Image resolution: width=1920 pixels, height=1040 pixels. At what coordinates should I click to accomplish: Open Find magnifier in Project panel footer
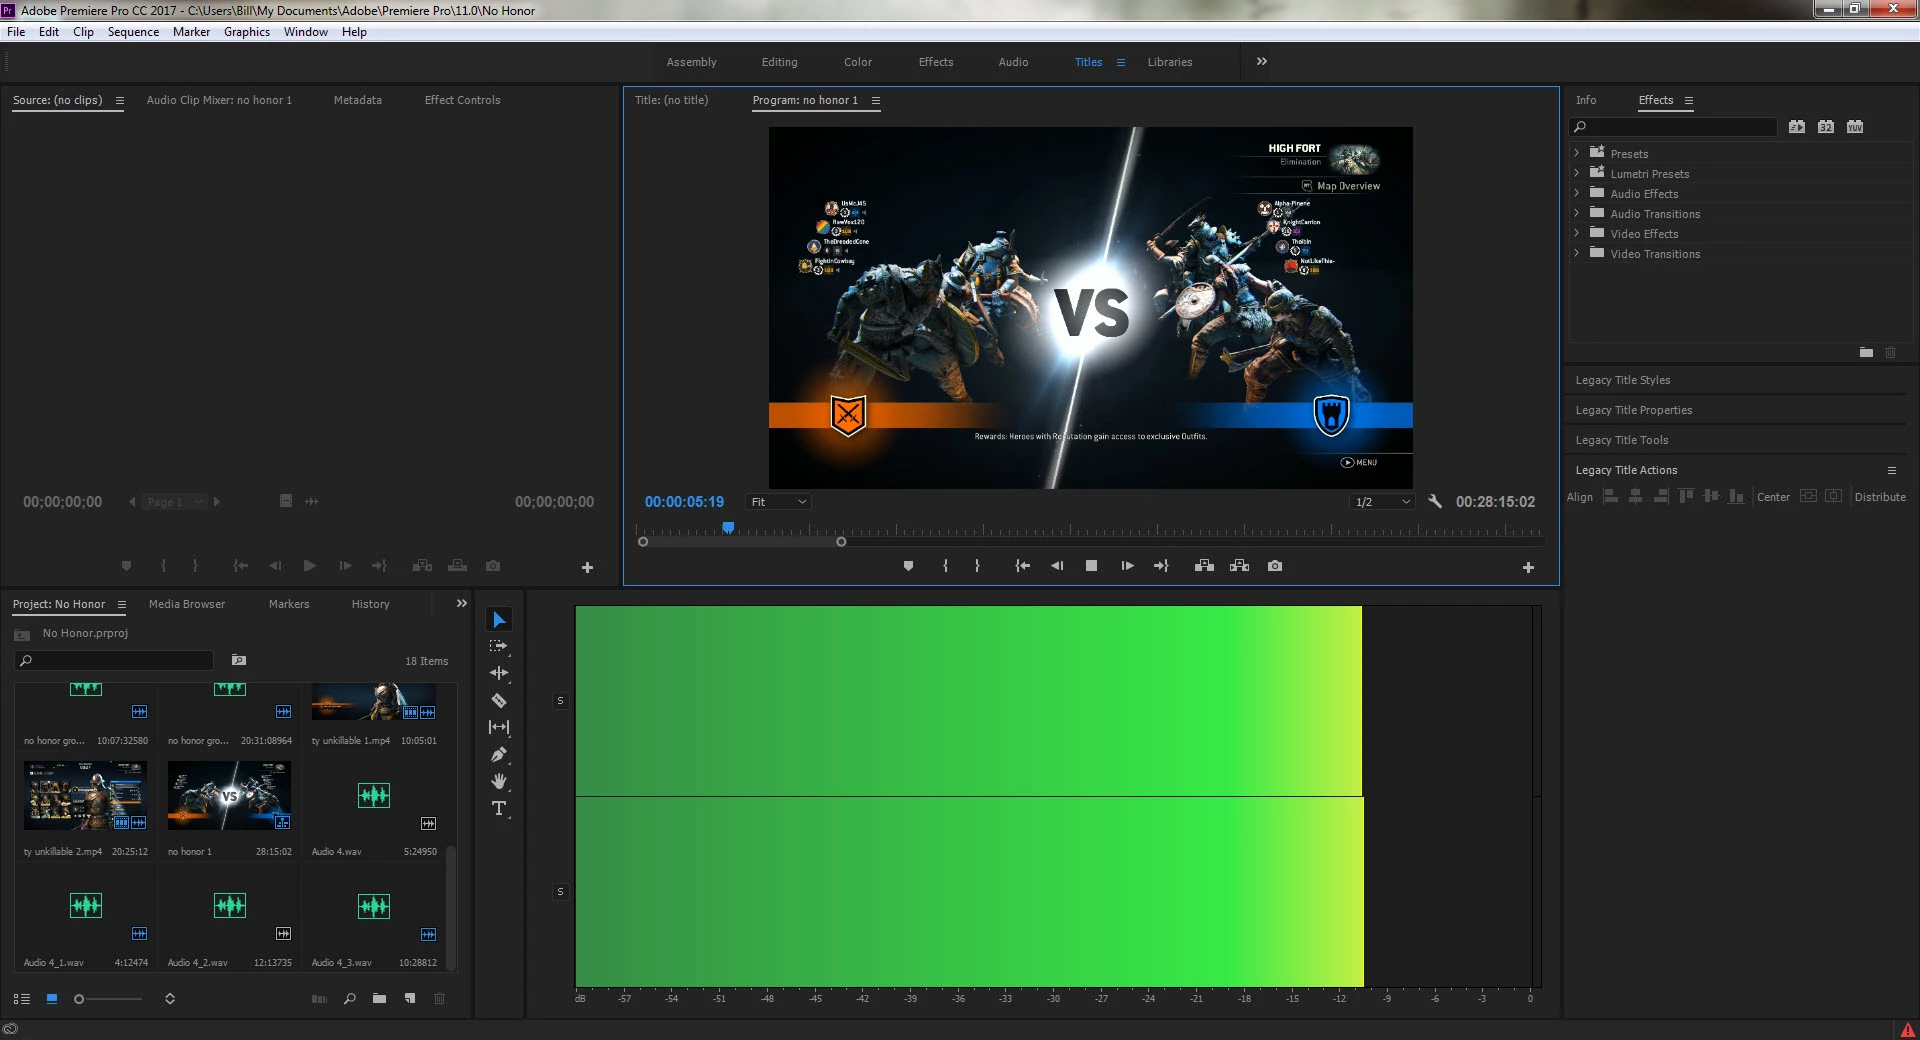pyautogui.click(x=349, y=998)
